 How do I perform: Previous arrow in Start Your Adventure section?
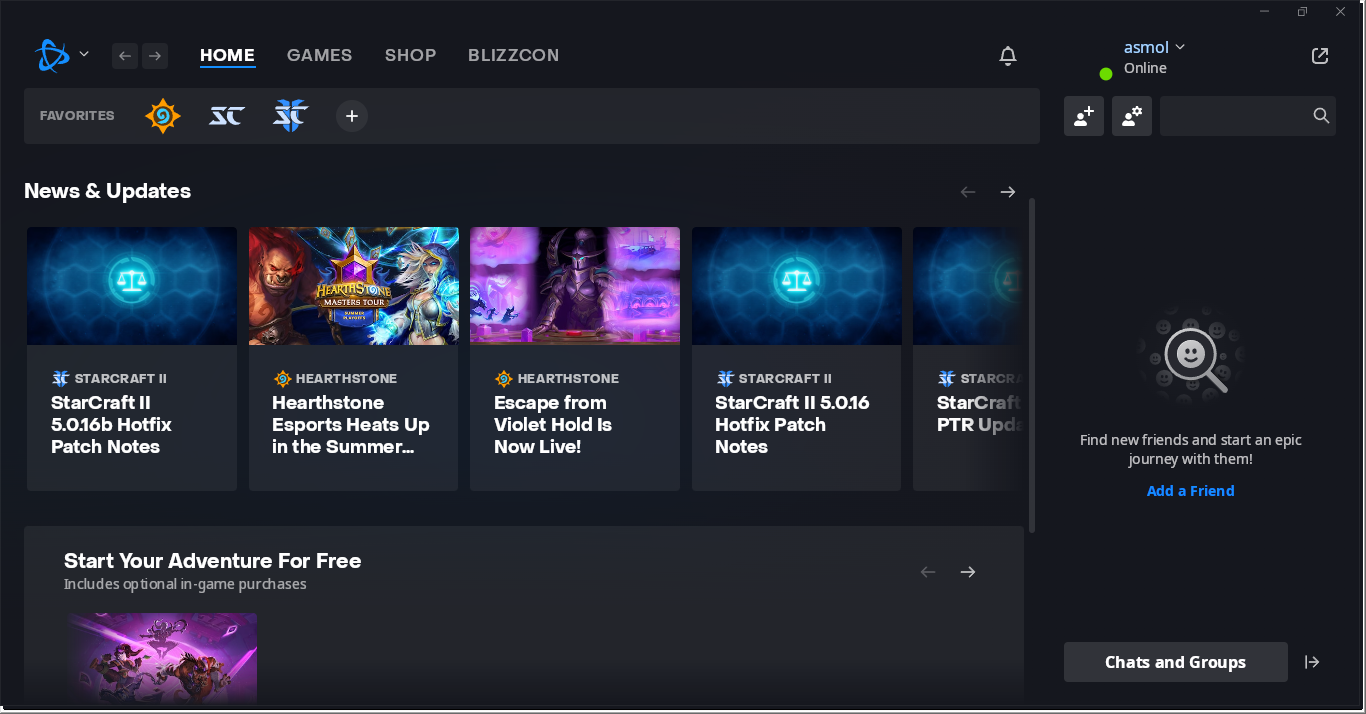[928, 572]
